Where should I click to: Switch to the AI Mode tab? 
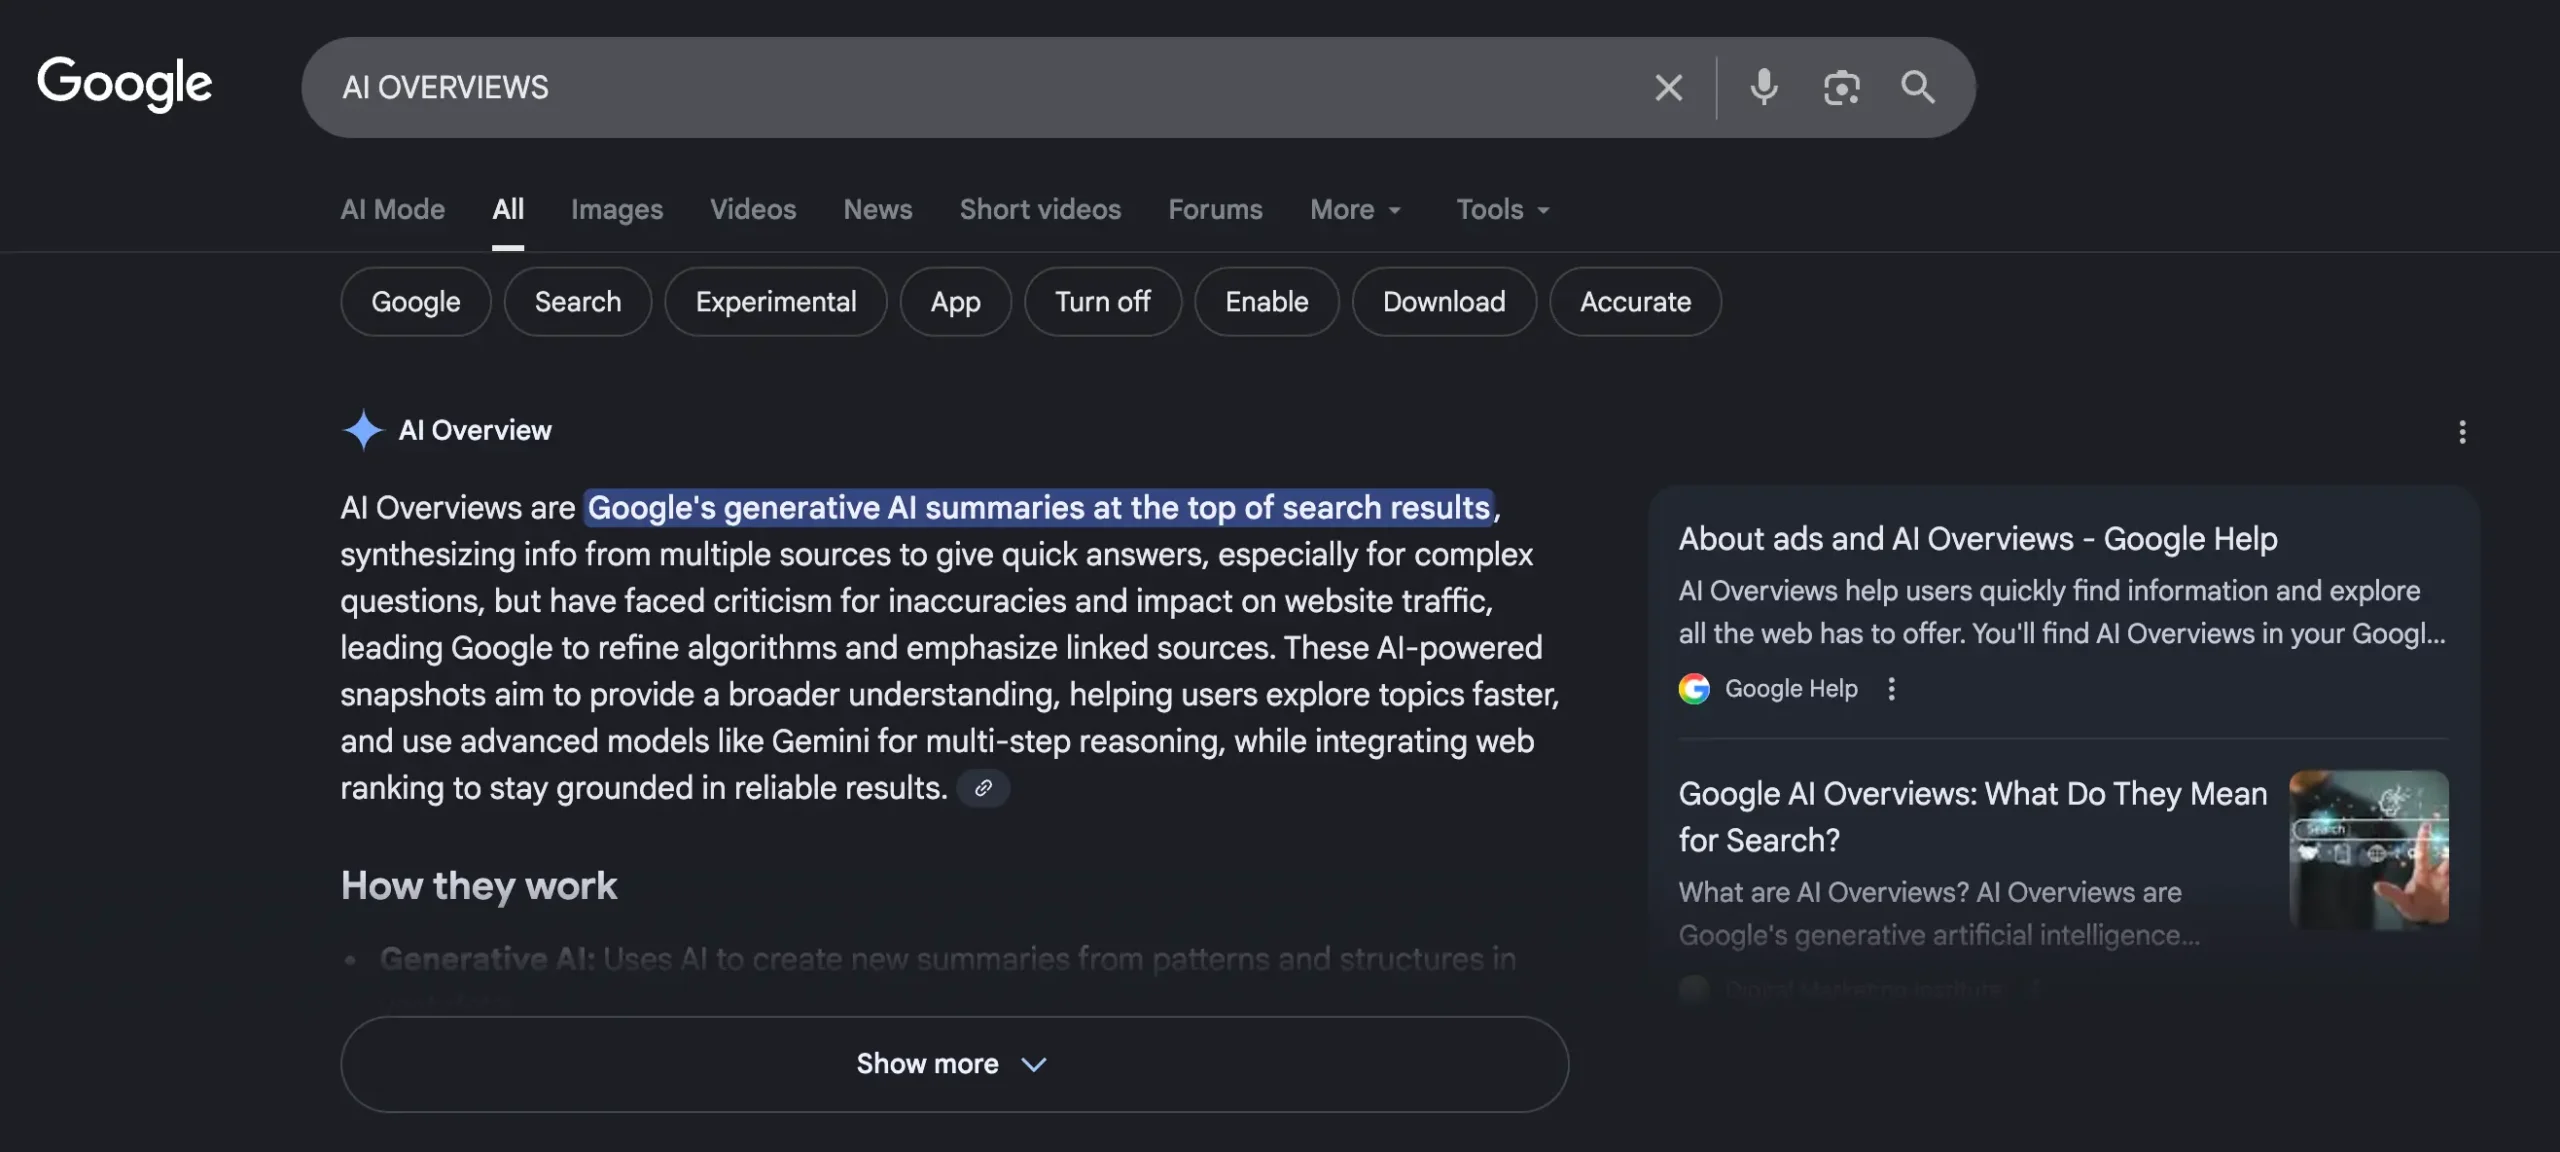point(392,209)
